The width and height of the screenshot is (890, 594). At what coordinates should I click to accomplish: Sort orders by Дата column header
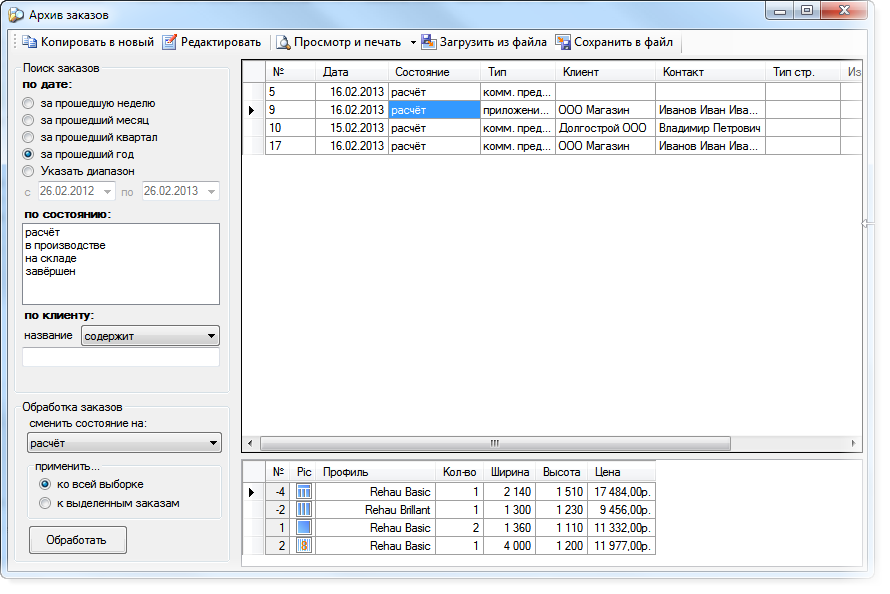pos(352,72)
